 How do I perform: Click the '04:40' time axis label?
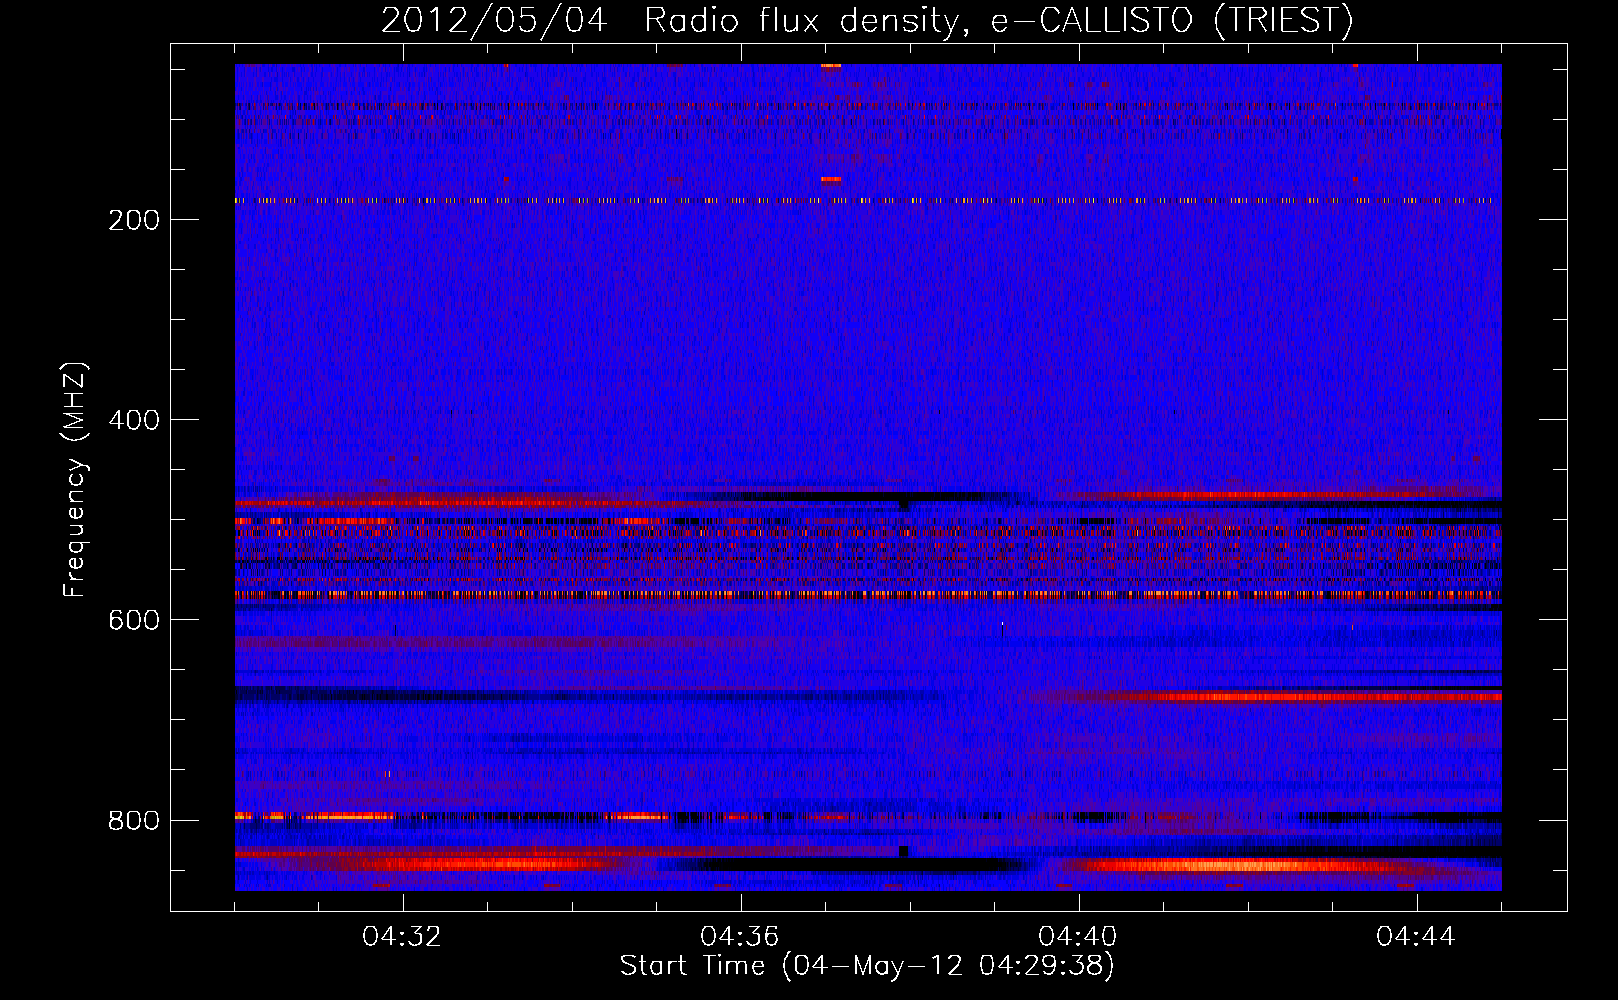(x=1078, y=937)
